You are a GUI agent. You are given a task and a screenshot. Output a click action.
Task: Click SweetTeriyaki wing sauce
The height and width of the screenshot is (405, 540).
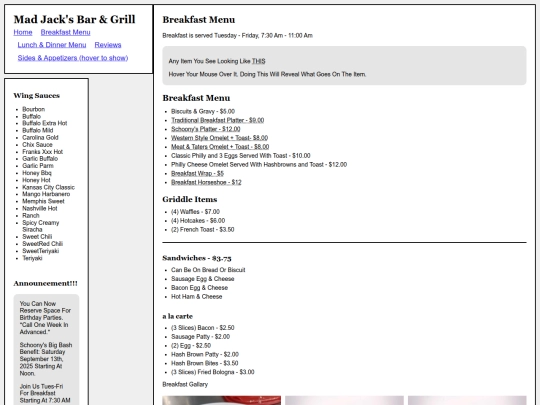coord(40,251)
